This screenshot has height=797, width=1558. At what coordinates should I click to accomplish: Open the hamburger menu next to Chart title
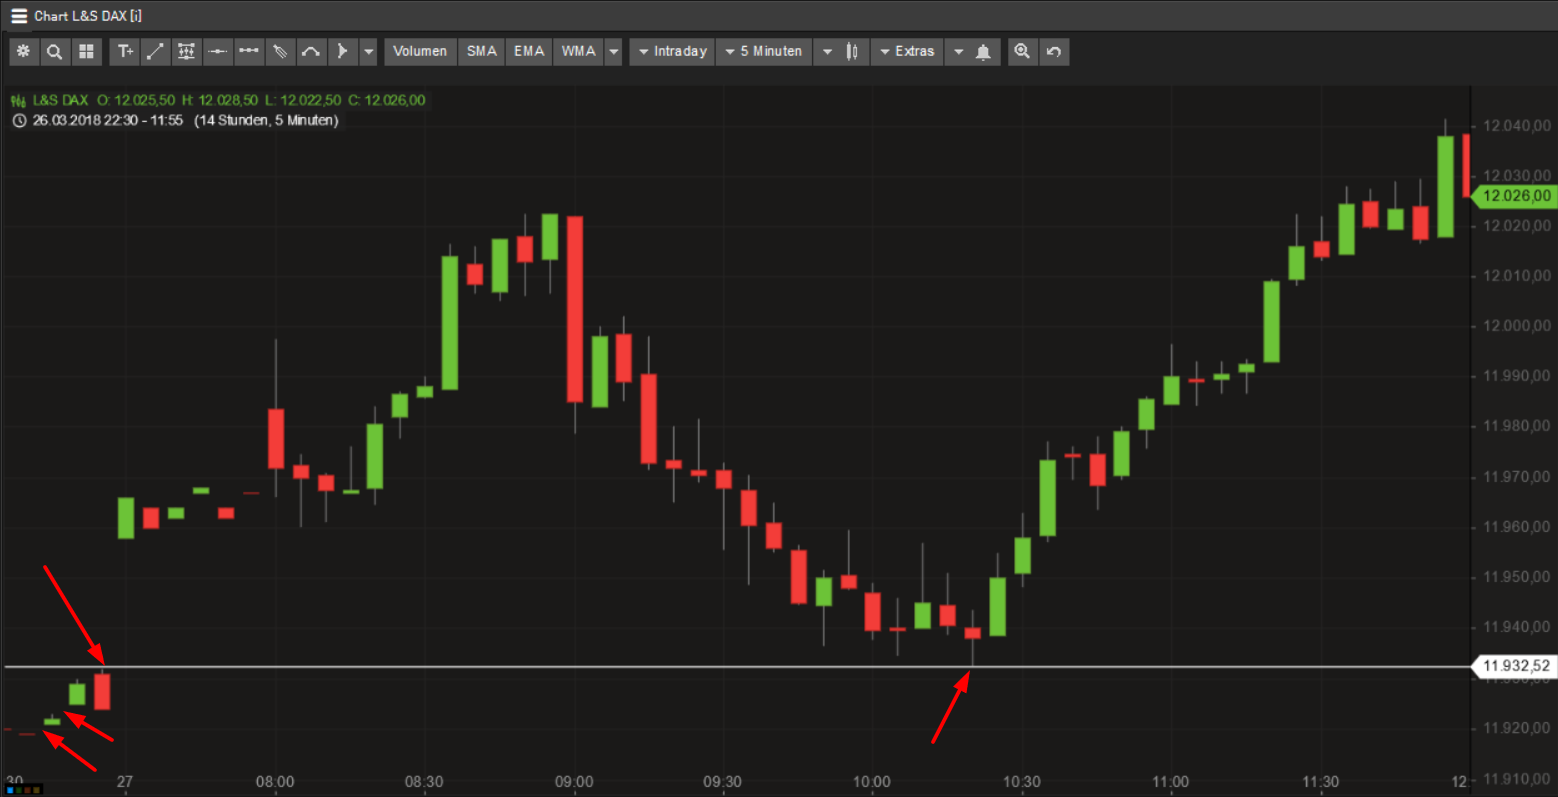(x=18, y=16)
